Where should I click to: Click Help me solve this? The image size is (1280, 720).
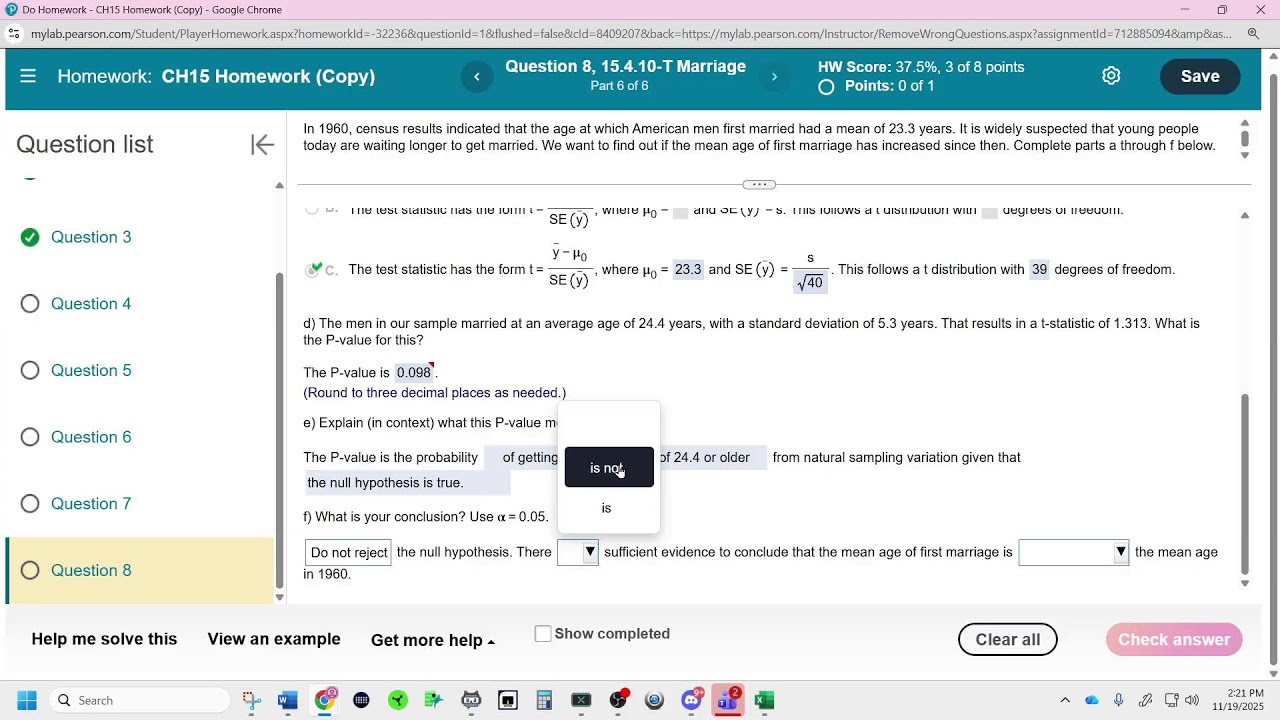pos(104,640)
